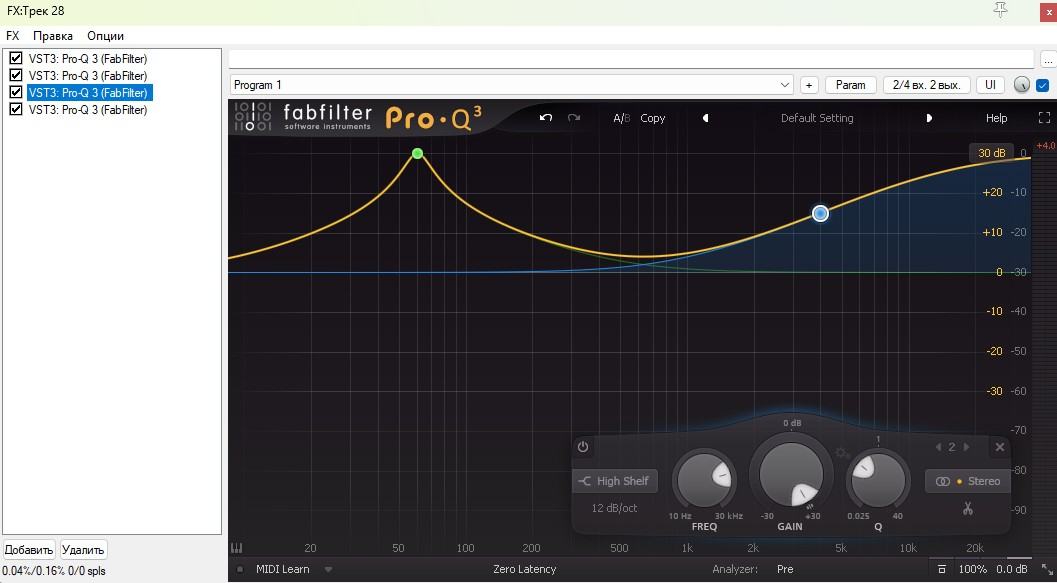The height and width of the screenshot is (583, 1057).
Task: Click the redo arrow in Pro-Q 3
Action: pyautogui.click(x=574, y=118)
